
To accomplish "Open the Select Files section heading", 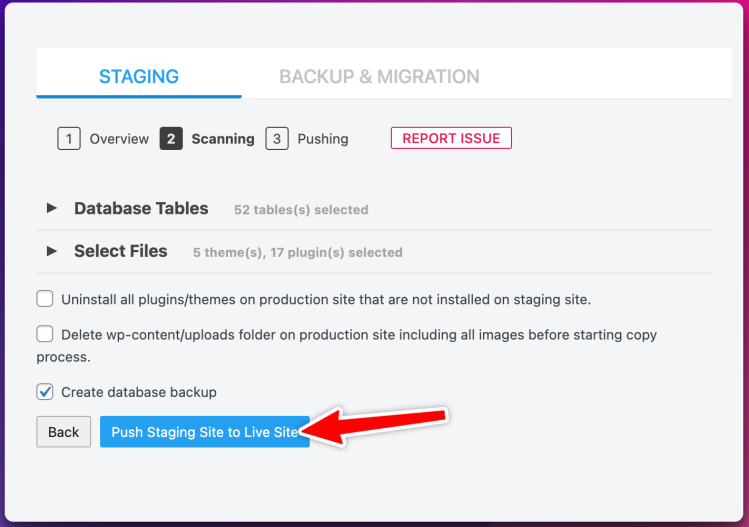I will tap(120, 251).
